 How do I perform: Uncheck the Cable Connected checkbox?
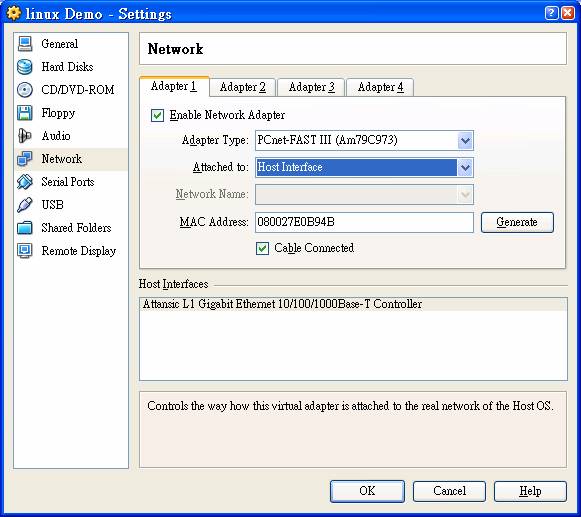[262, 248]
